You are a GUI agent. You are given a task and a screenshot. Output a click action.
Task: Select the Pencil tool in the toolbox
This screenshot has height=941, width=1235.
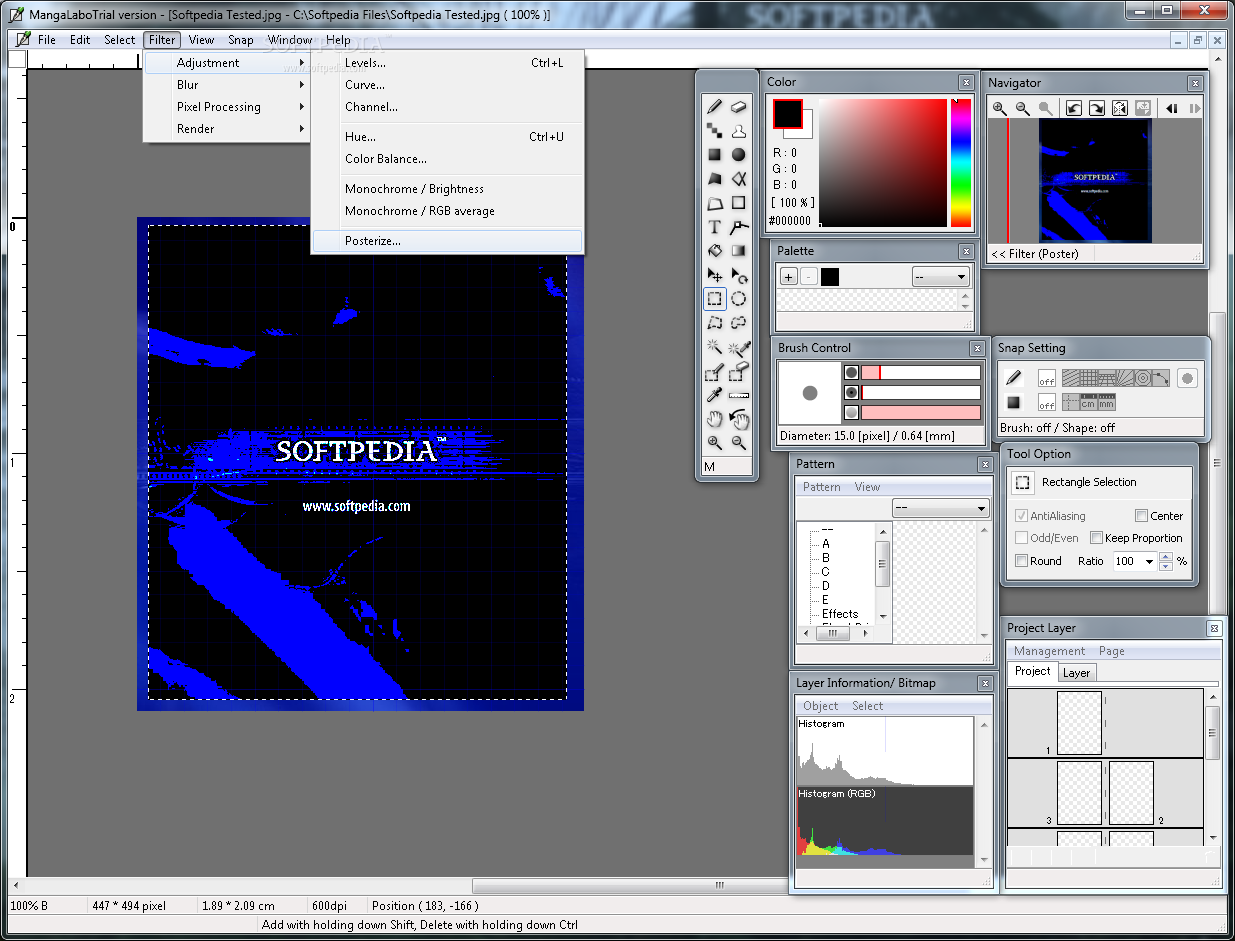pos(715,106)
